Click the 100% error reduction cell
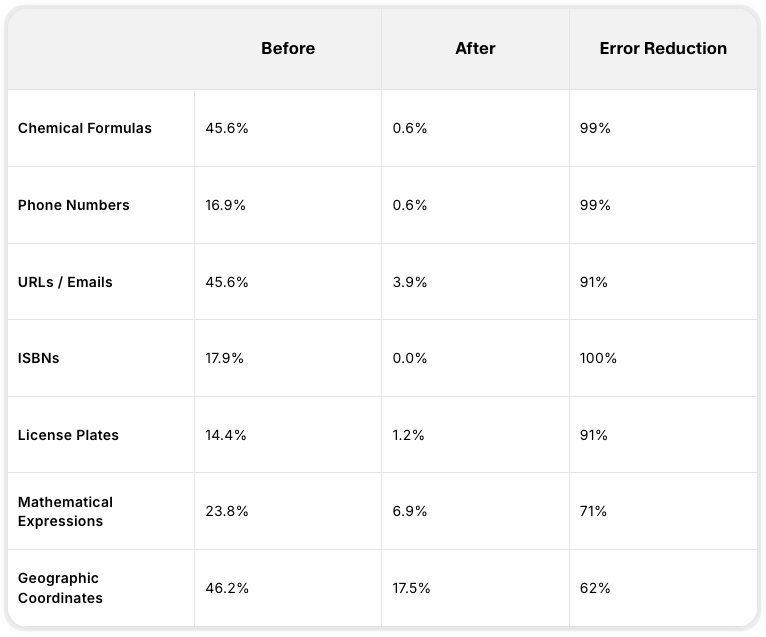 tap(598, 358)
